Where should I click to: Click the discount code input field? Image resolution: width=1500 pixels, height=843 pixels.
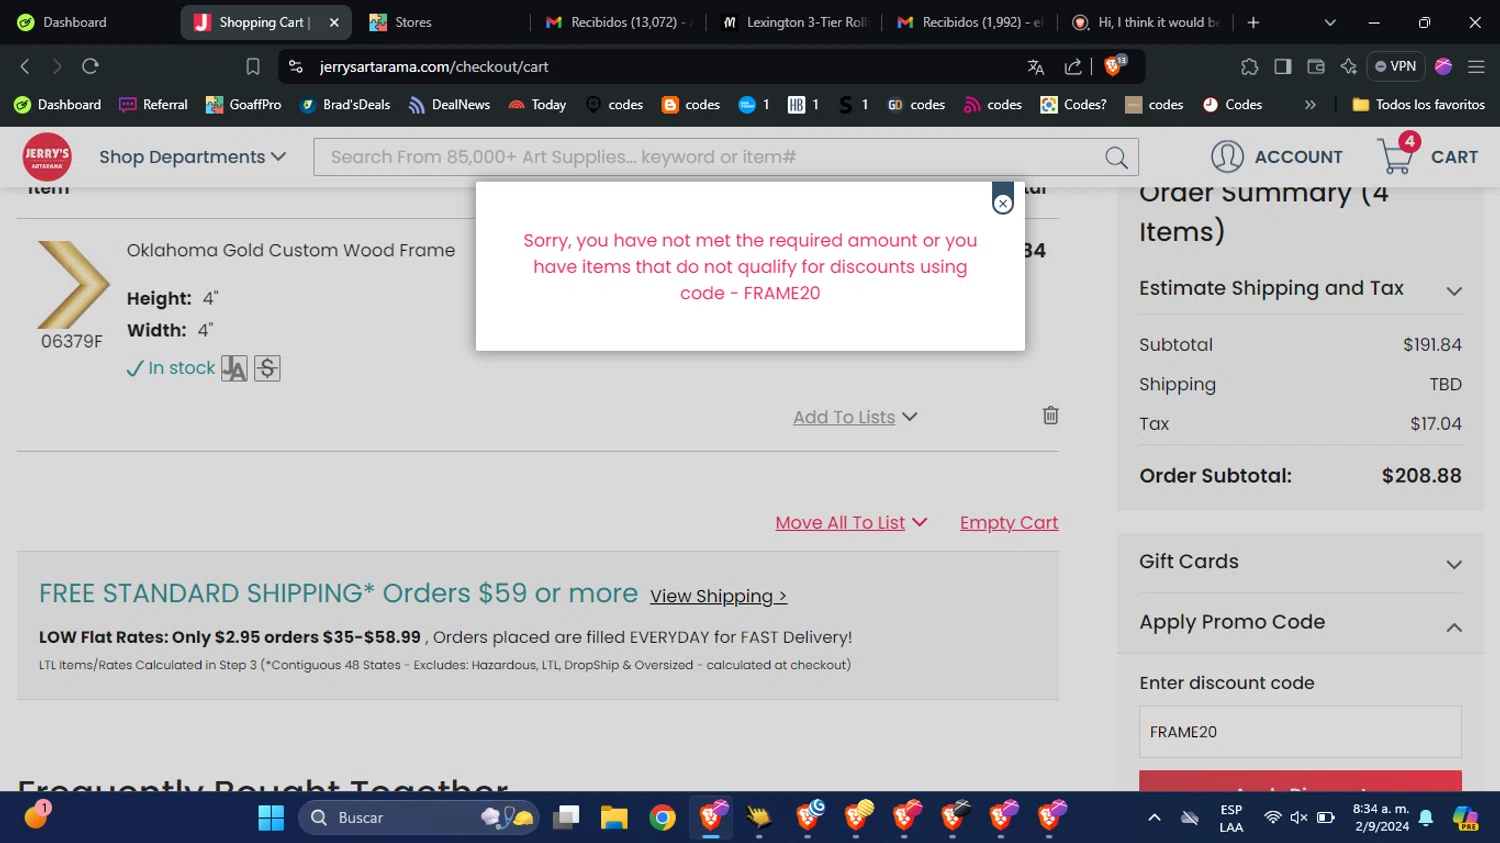click(x=1300, y=732)
